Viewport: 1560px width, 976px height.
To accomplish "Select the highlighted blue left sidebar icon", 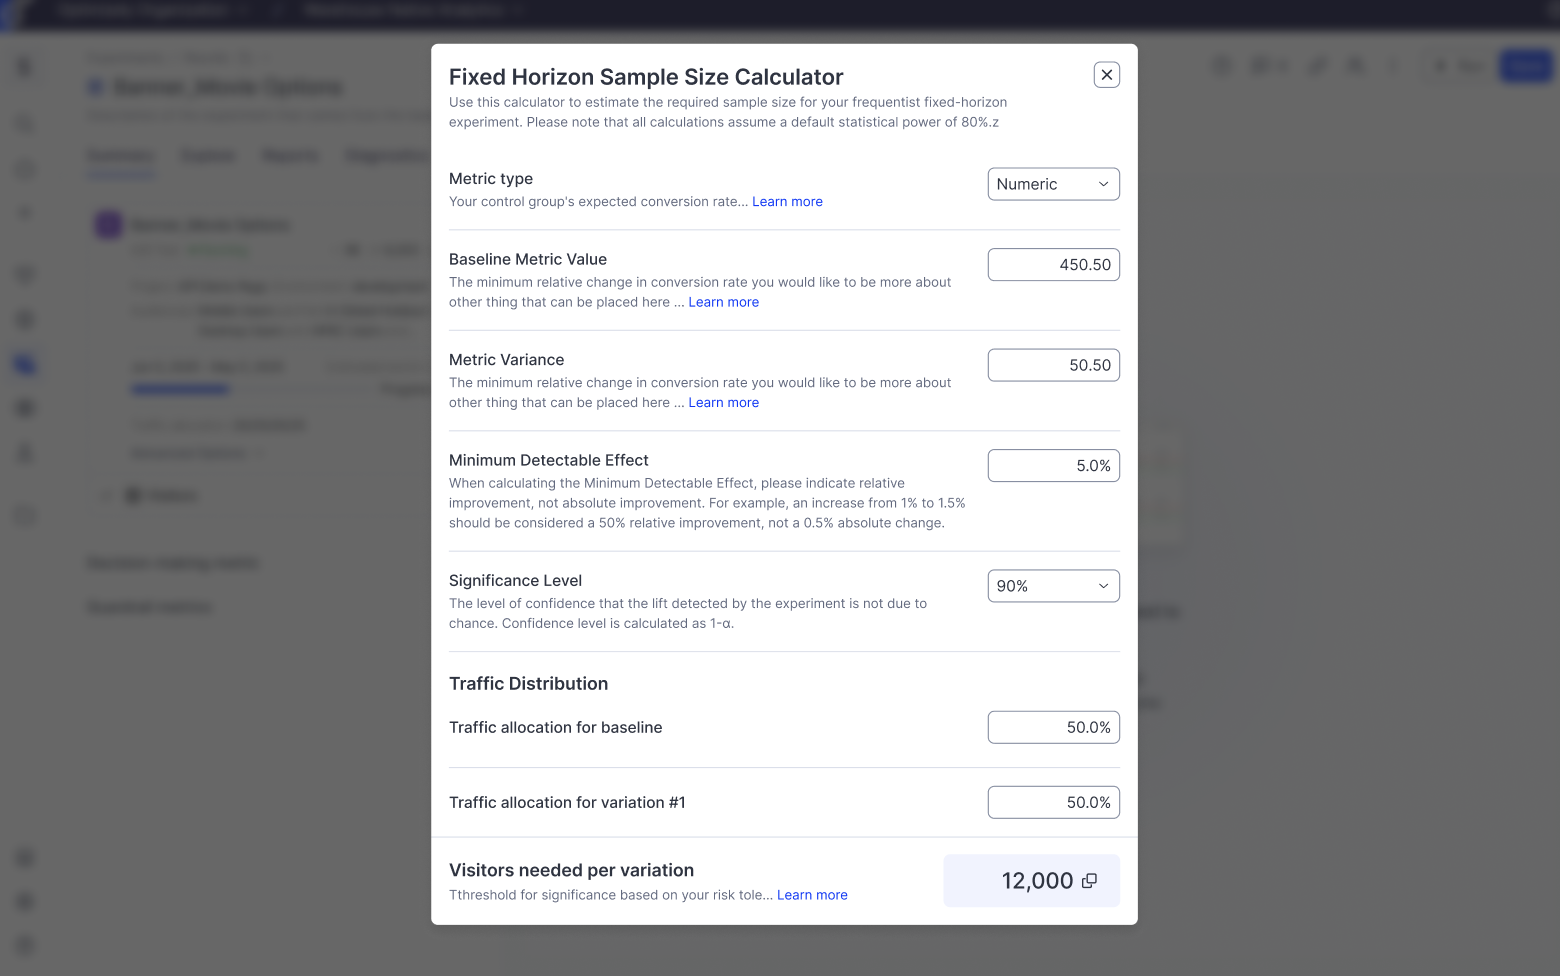I will tap(26, 364).
